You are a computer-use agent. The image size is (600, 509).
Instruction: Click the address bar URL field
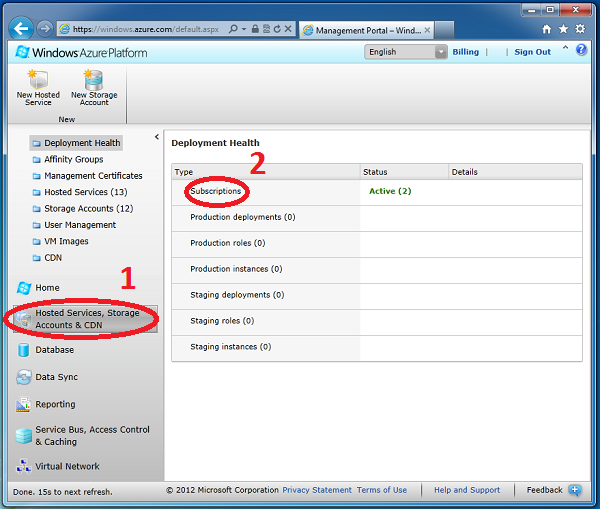click(145, 29)
